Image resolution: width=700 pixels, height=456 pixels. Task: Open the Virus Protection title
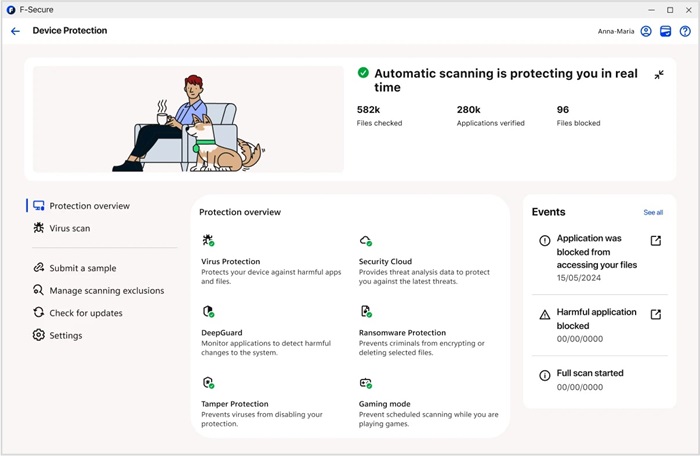[x=230, y=261]
